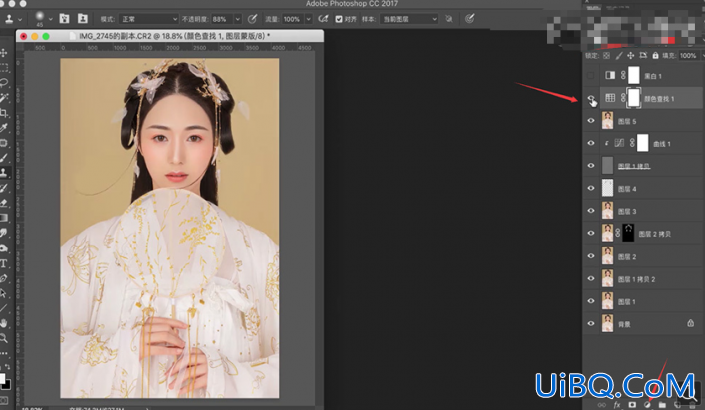This screenshot has height=410, width=705.
Task: Hide the 图层 4 layer
Action: [591, 188]
